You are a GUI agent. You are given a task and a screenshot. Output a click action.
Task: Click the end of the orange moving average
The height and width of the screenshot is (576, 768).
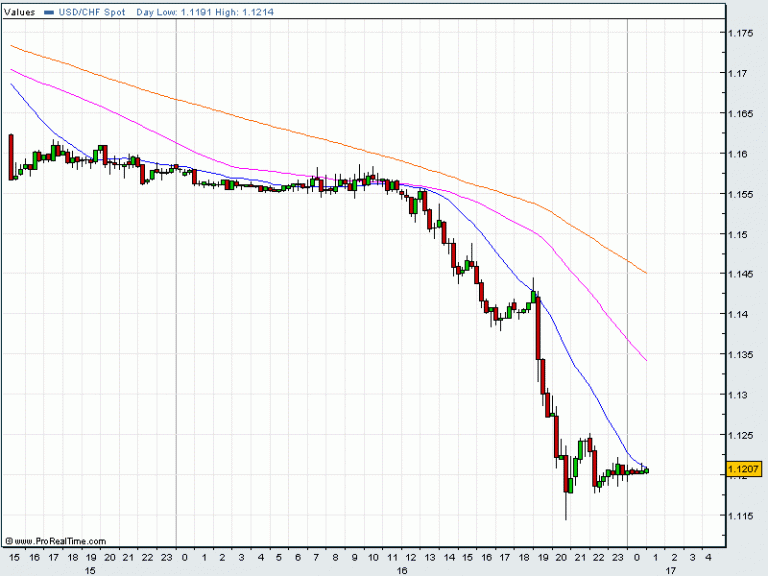coord(646,272)
